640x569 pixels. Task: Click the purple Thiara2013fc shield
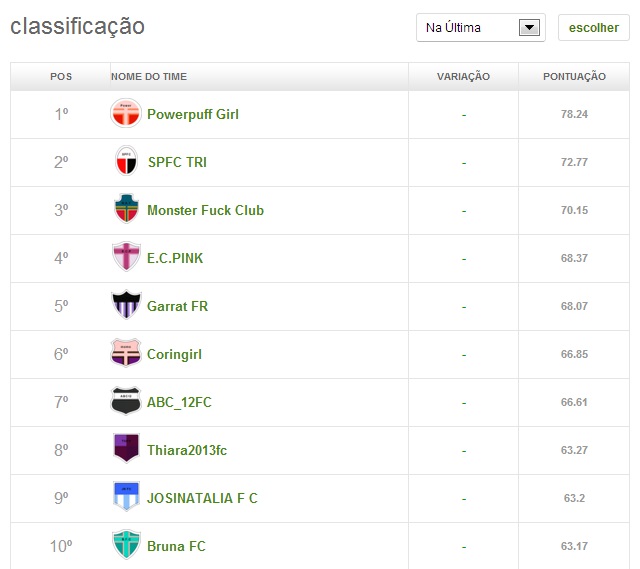pos(126,449)
